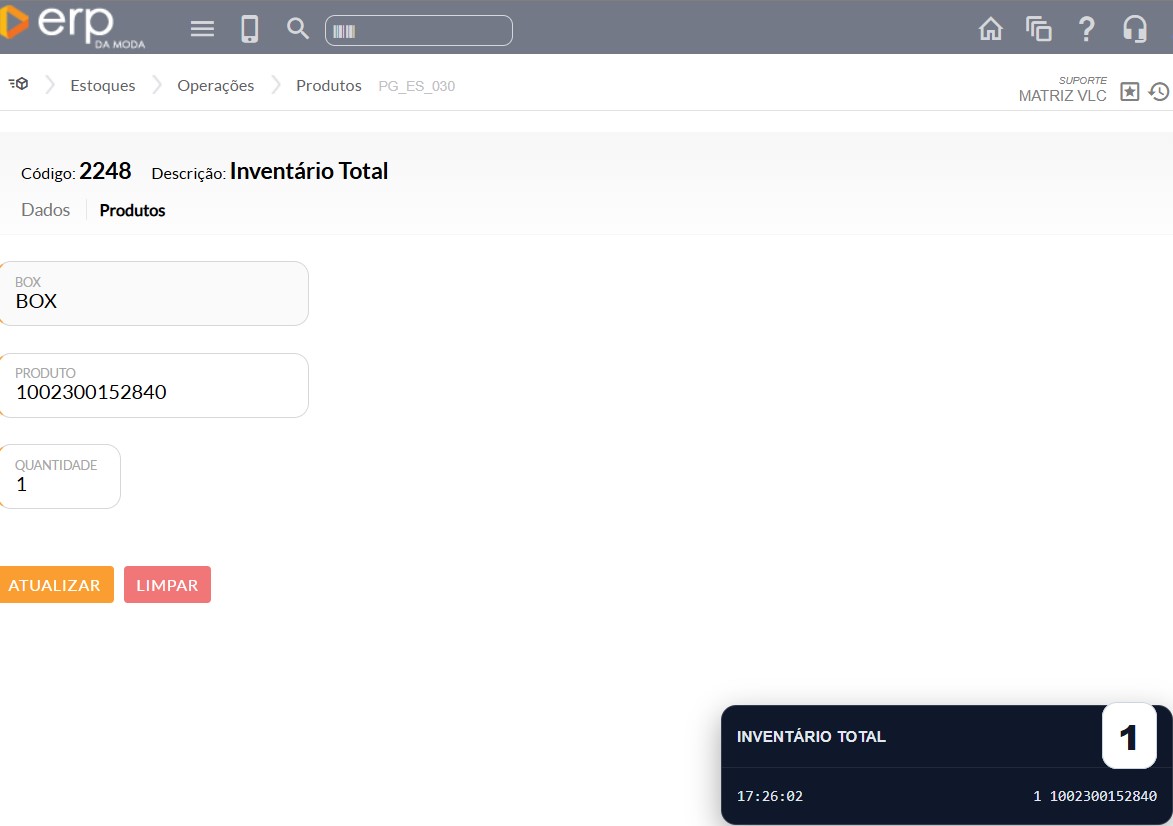Click into the barcode search field

pos(430,31)
